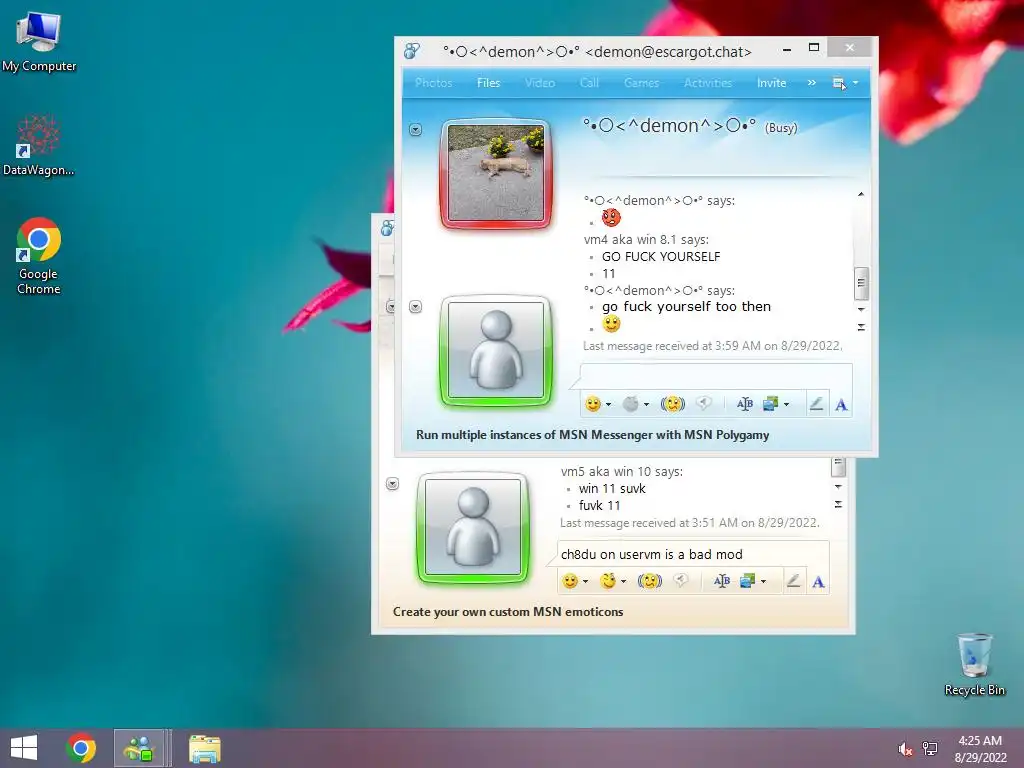Click the scroll down arrow in the back chat history

click(x=838, y=487)
